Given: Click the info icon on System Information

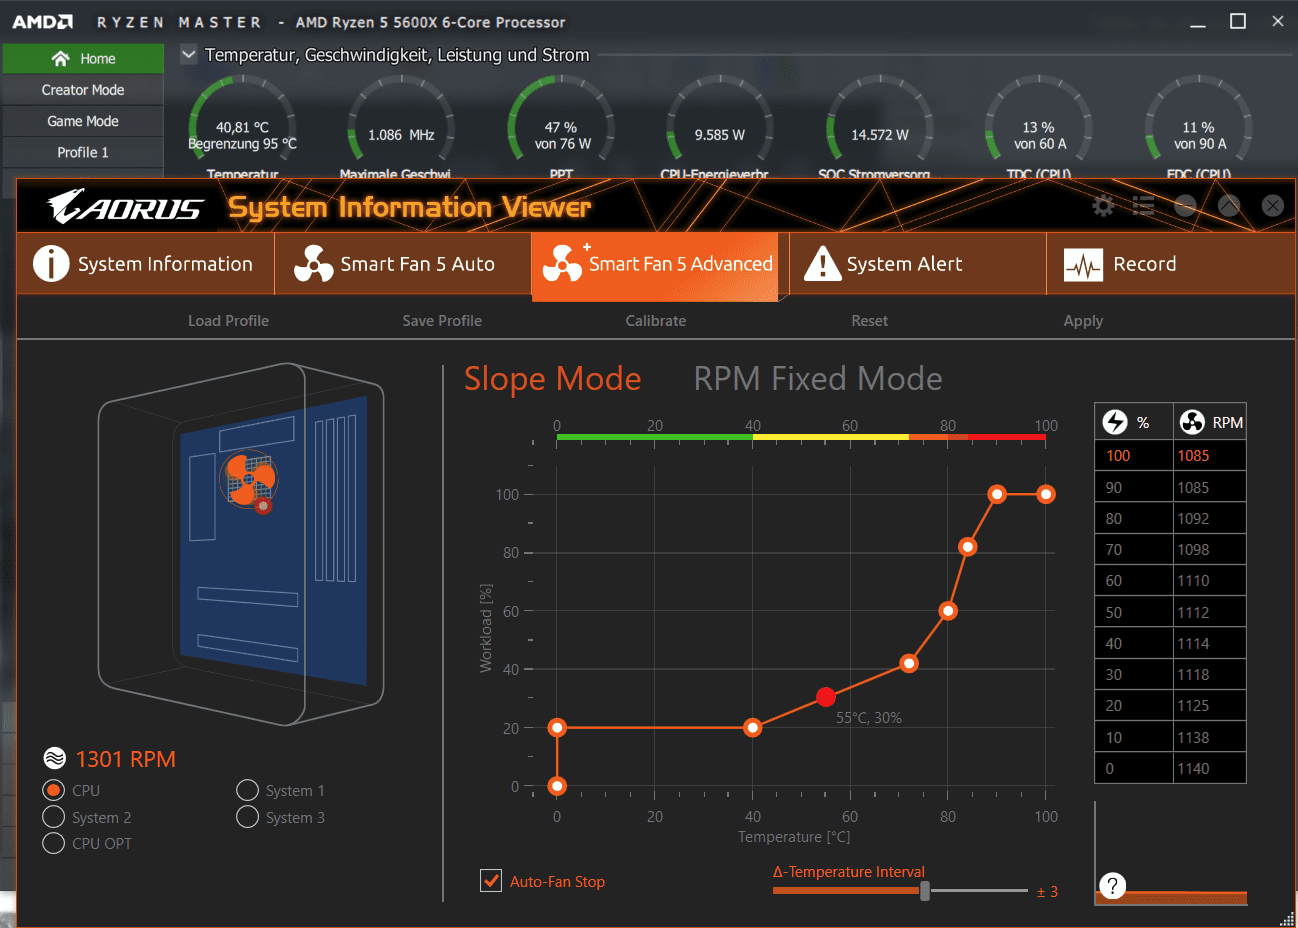Looking at the screenshot, I should click(51, 264).
